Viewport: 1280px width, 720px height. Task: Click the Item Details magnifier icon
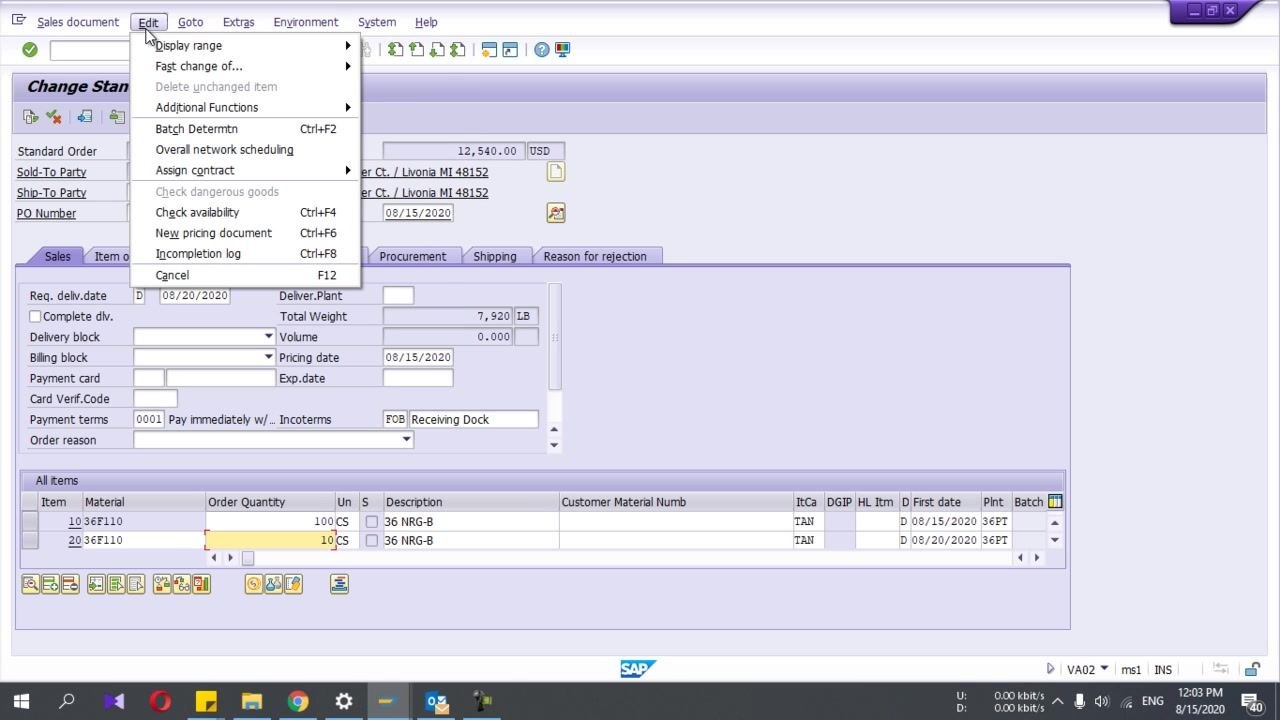point(31,584)
